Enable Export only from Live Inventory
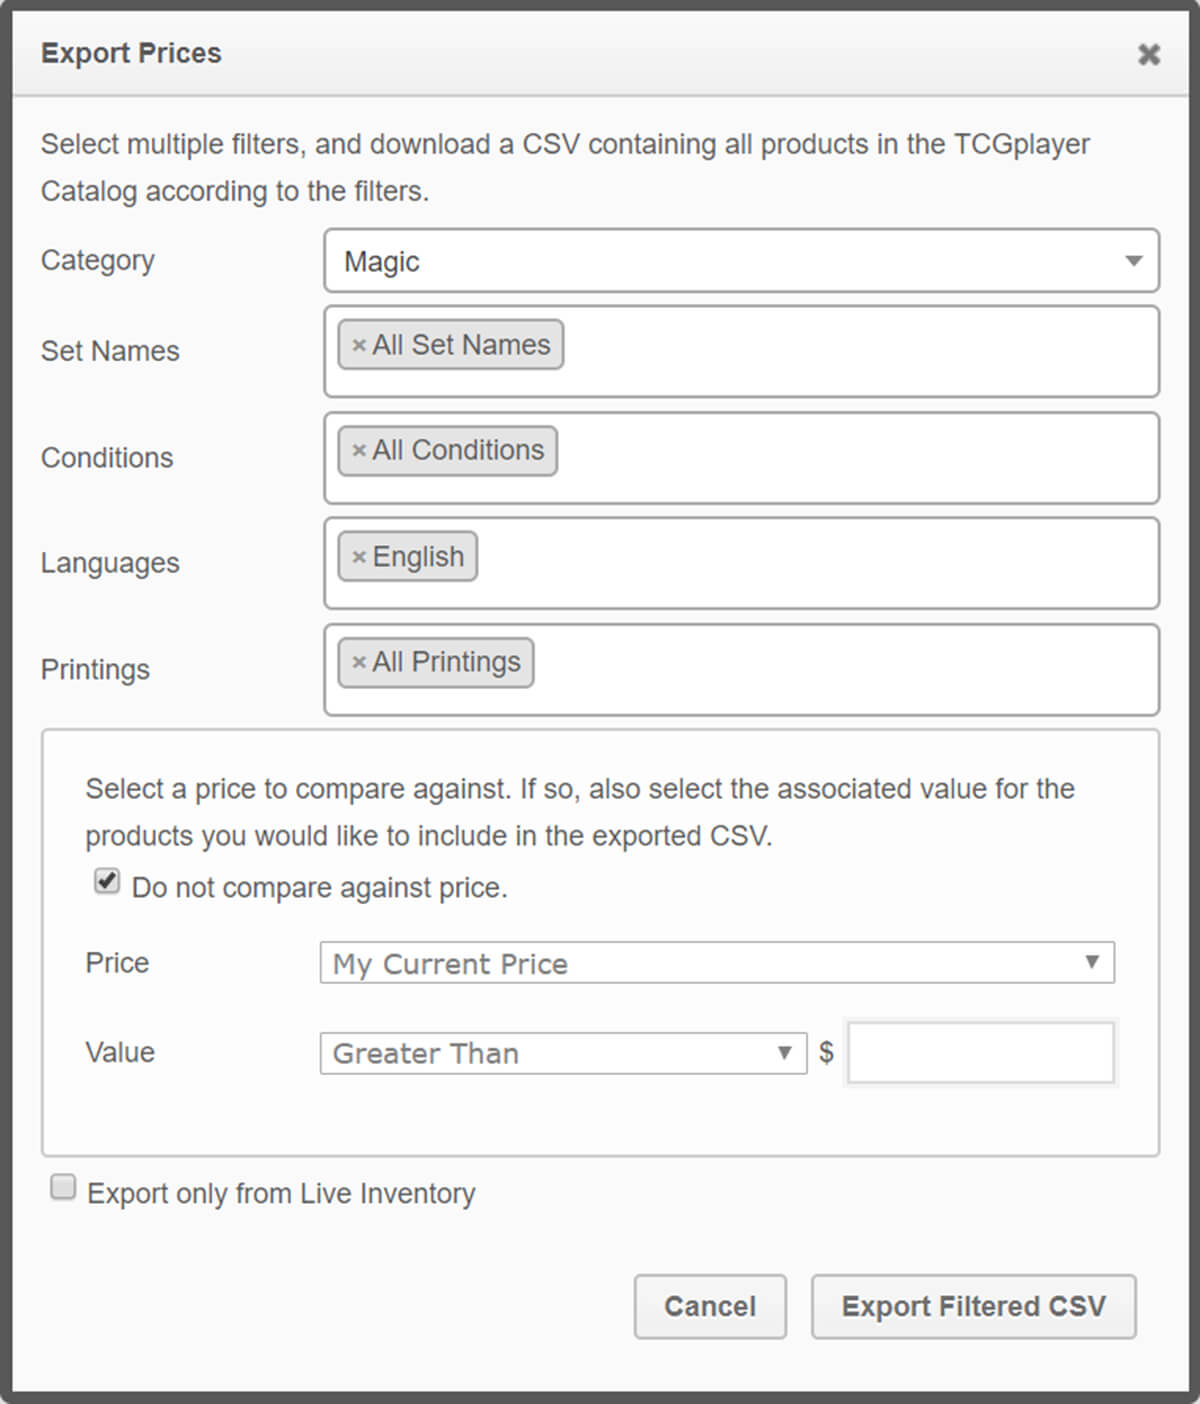Screen dimensions: 1200x1404 (63, 1187)
